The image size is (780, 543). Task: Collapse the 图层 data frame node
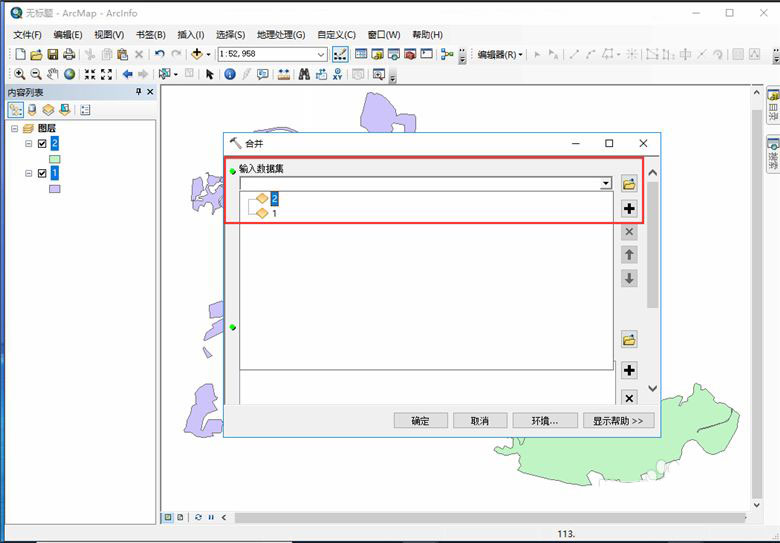pos(14,129)
